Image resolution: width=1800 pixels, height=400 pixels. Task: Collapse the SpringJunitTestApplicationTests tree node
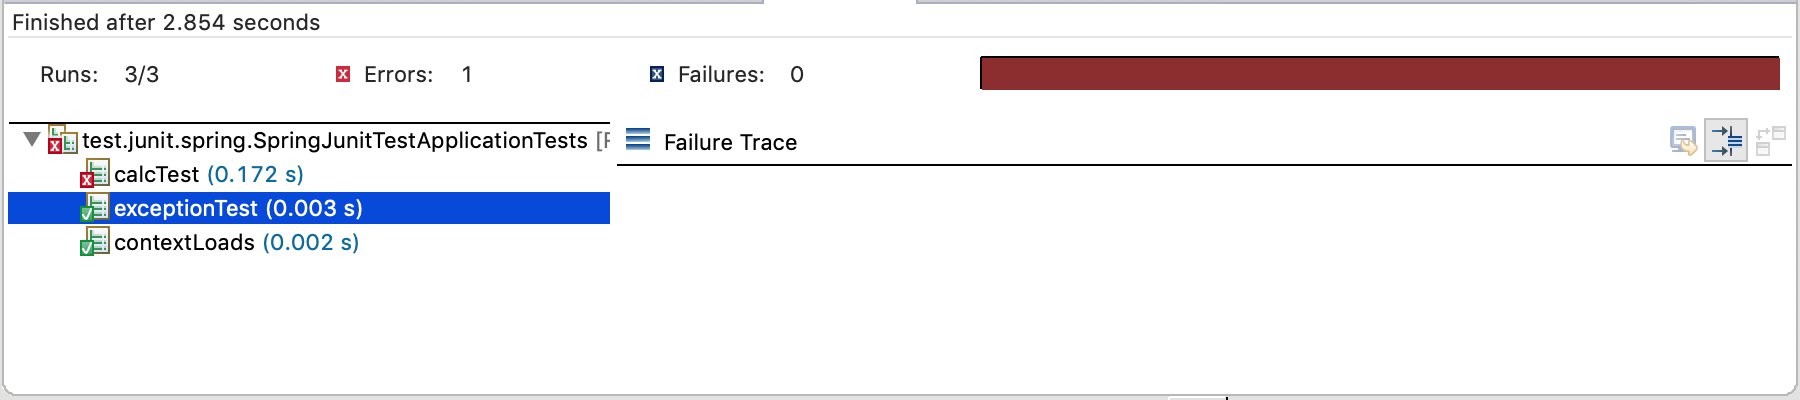pos(32,139)
